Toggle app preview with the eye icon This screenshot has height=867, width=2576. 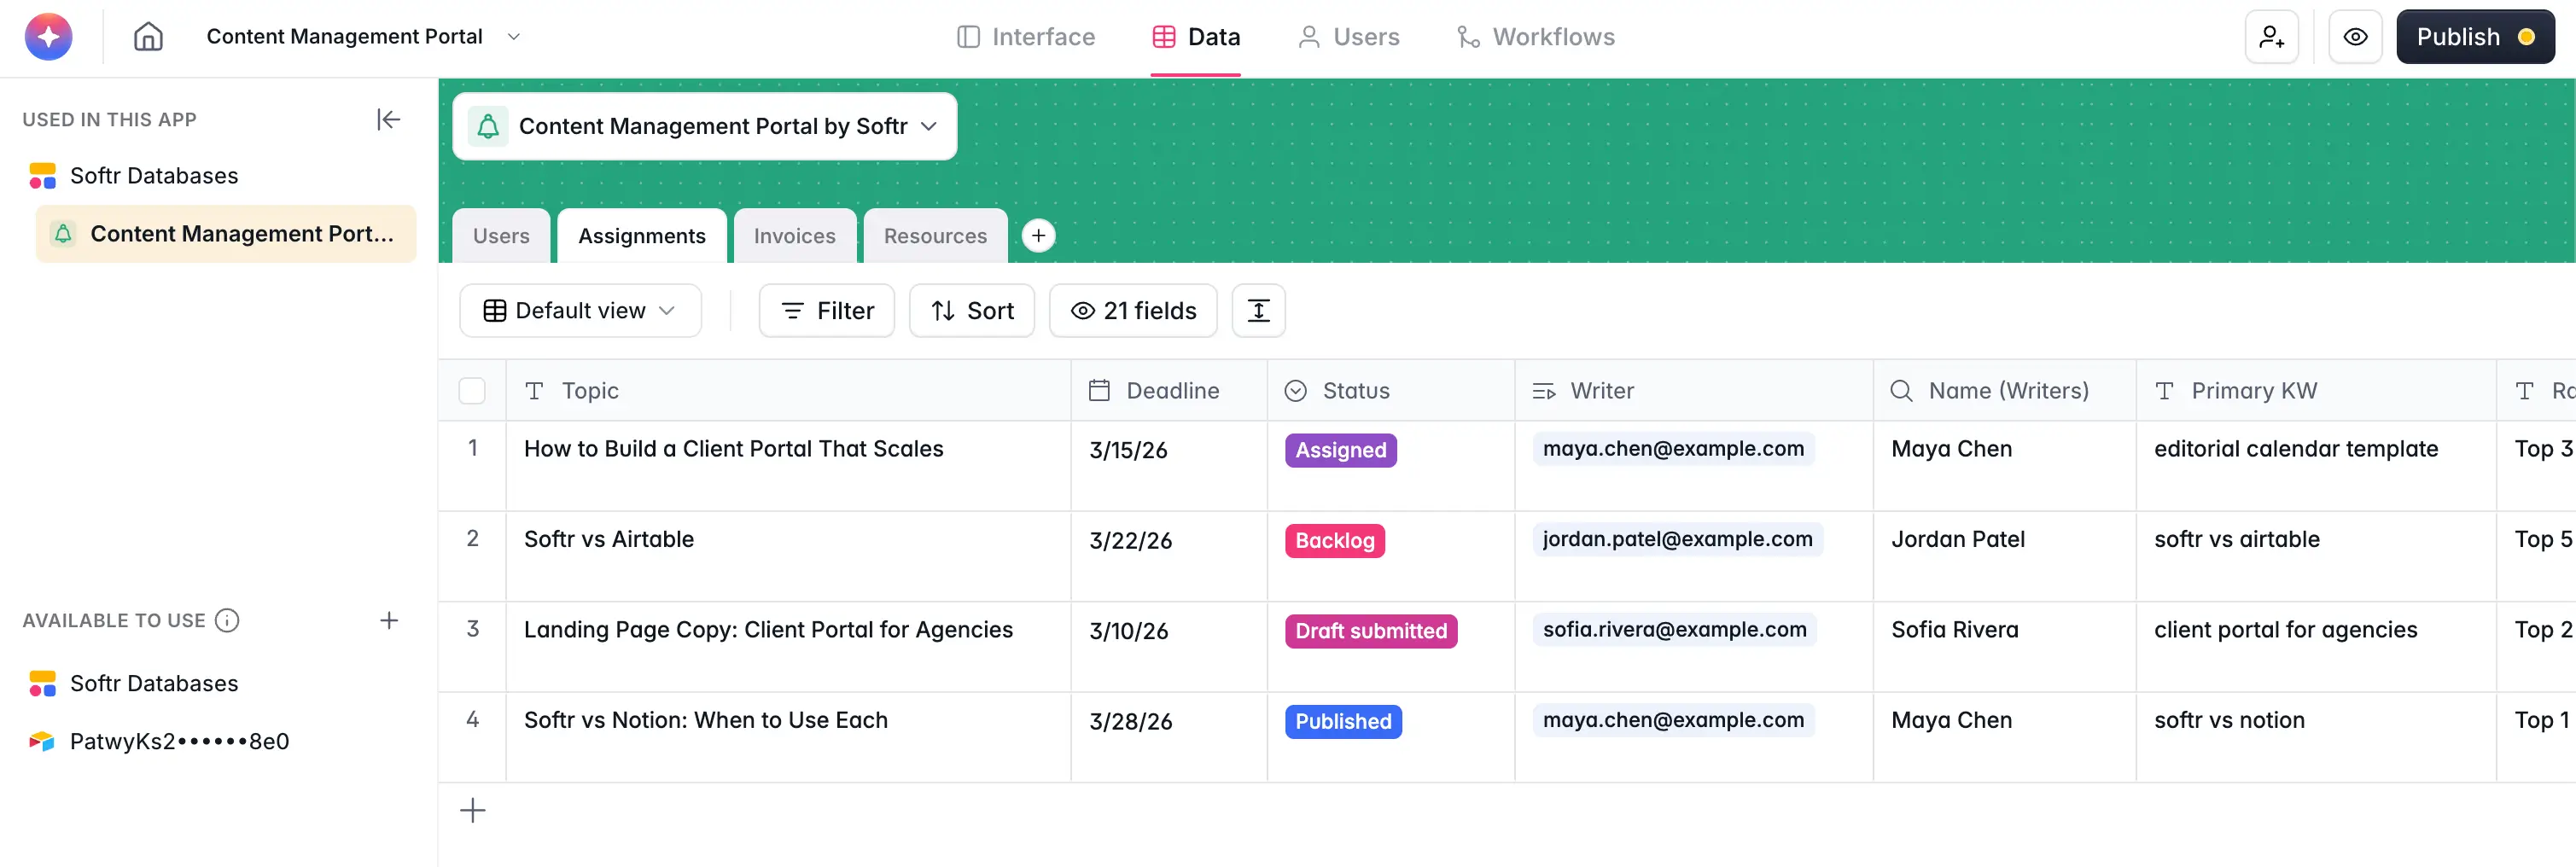[2355, 36]
